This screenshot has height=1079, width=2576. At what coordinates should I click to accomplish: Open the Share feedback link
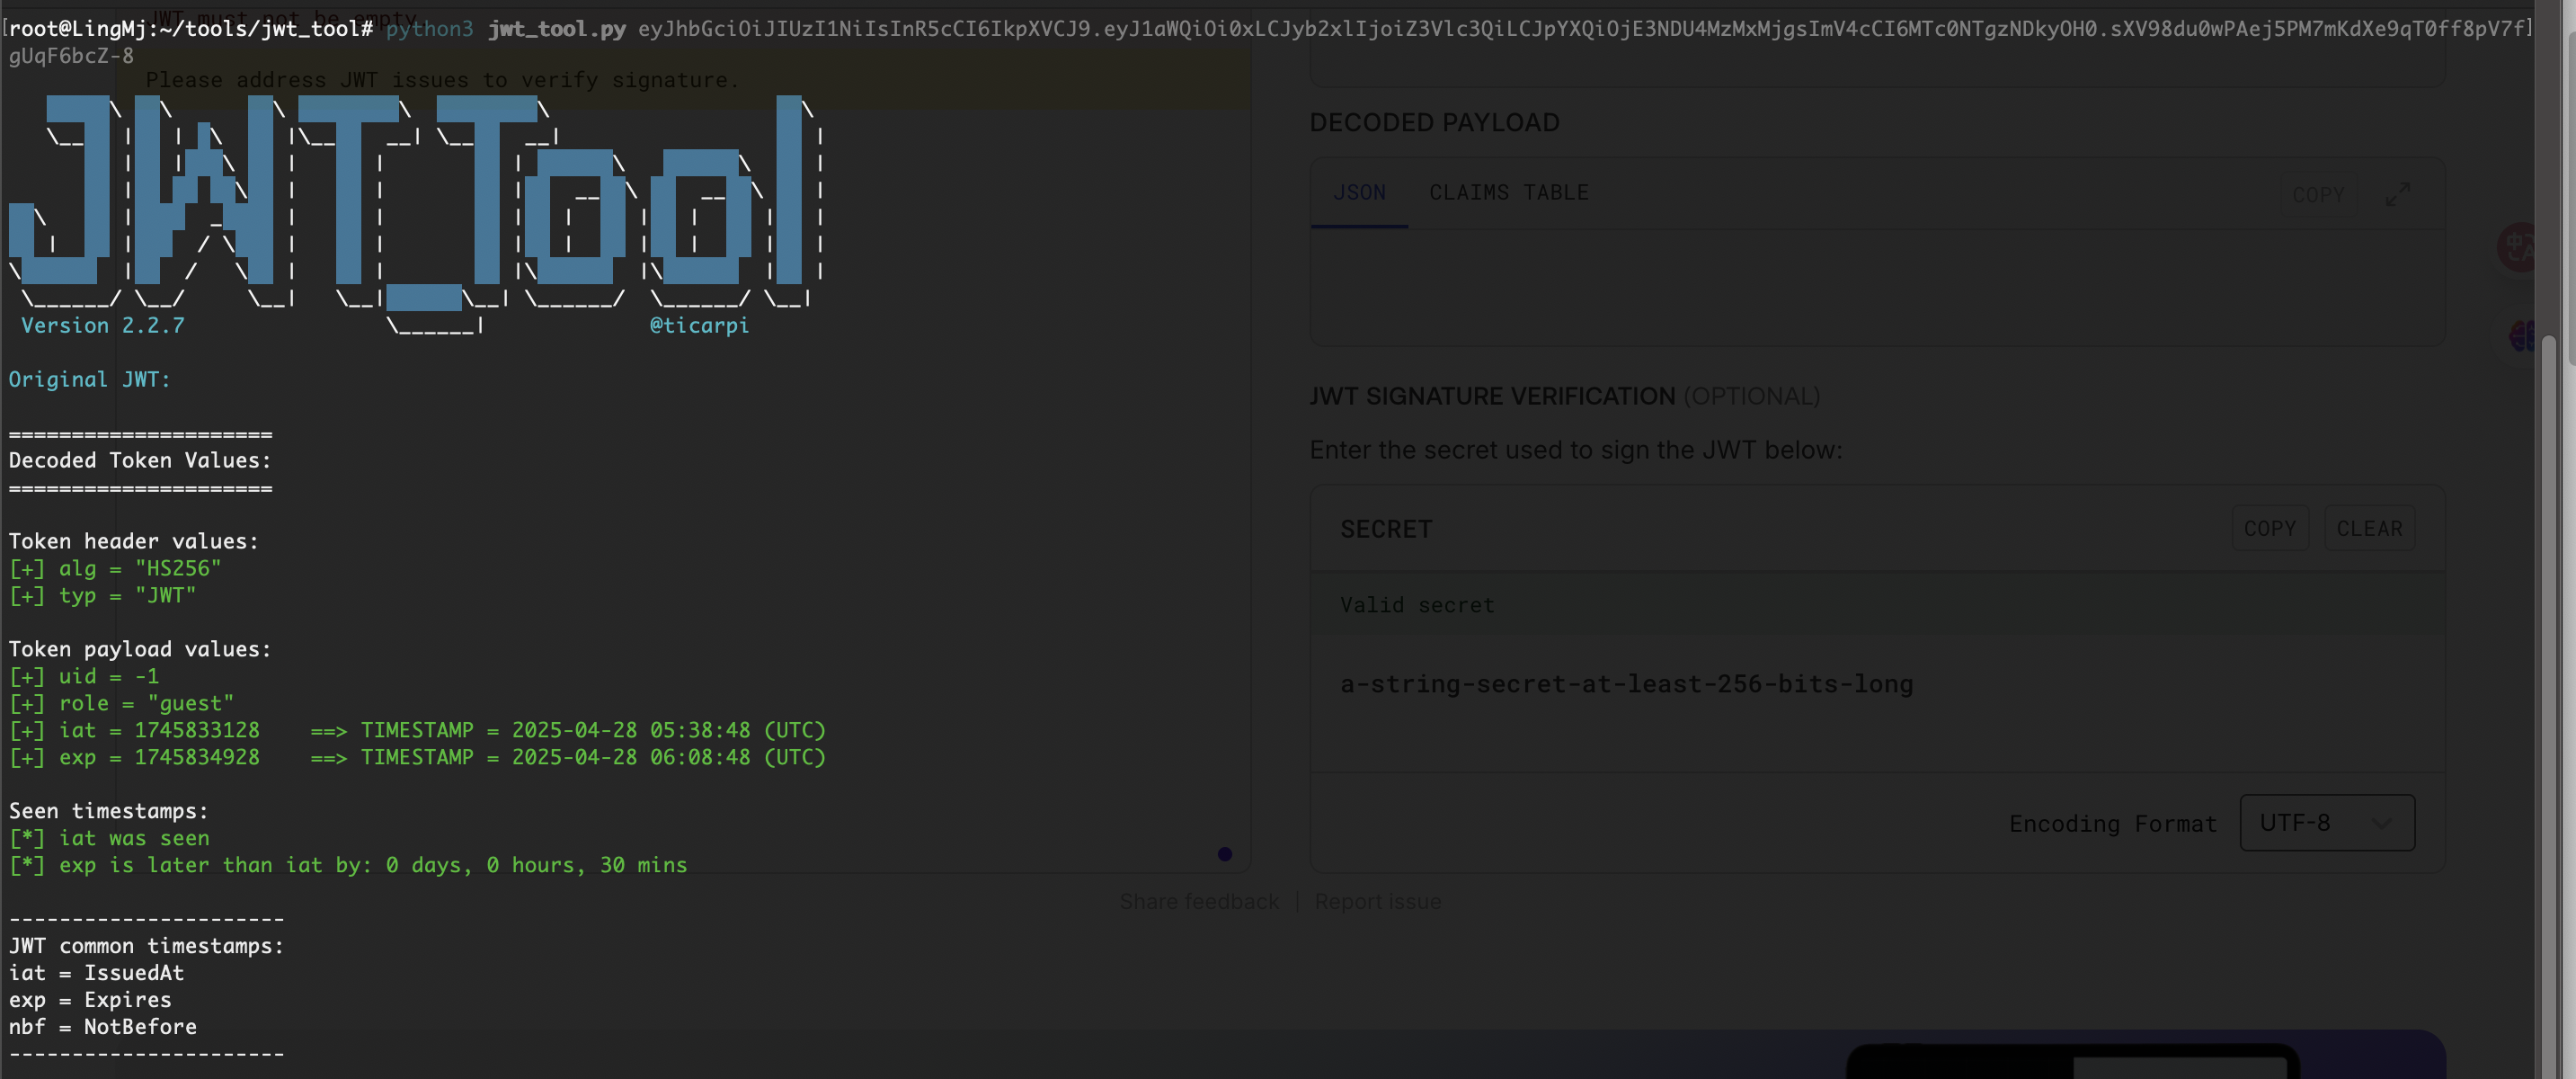(x=1199, y=901)
